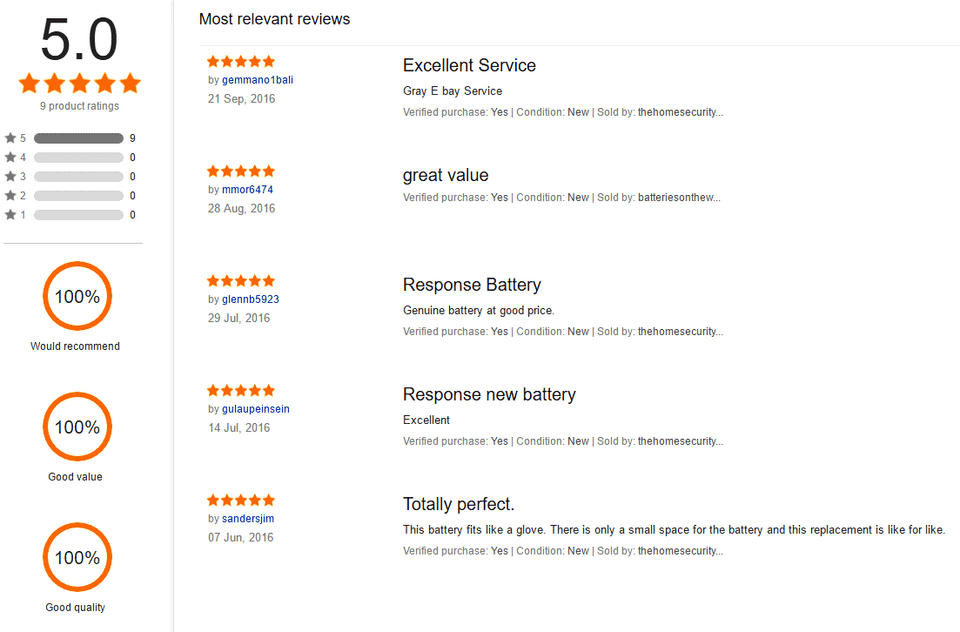This screenshot has height=632, width=960.
Task: Click star rating on sandersjim's review
Action: pos(240,500)
